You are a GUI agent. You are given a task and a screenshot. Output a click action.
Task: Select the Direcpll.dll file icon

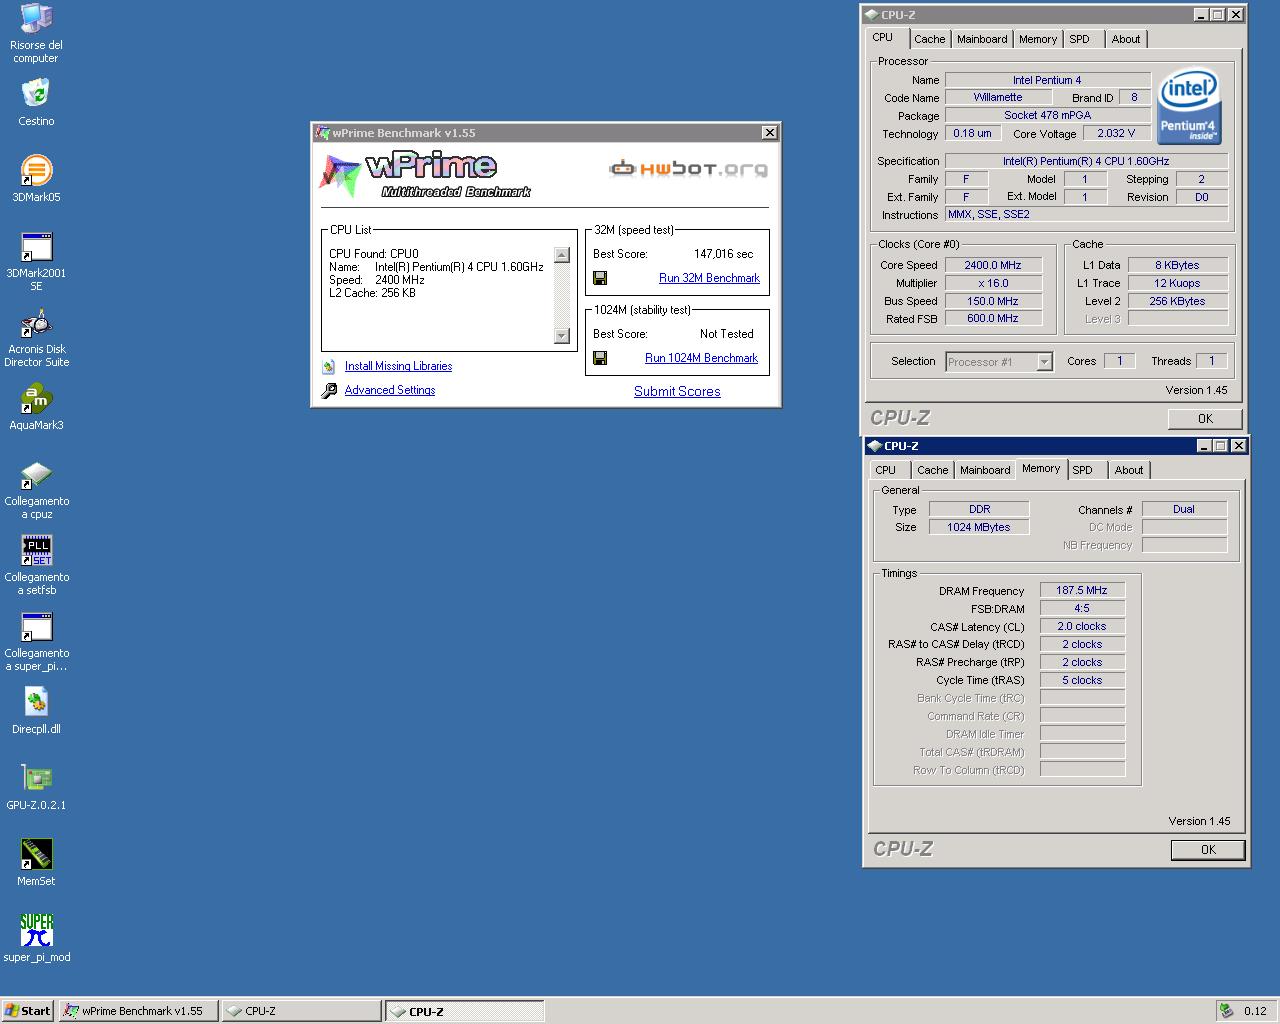[36, 709]
